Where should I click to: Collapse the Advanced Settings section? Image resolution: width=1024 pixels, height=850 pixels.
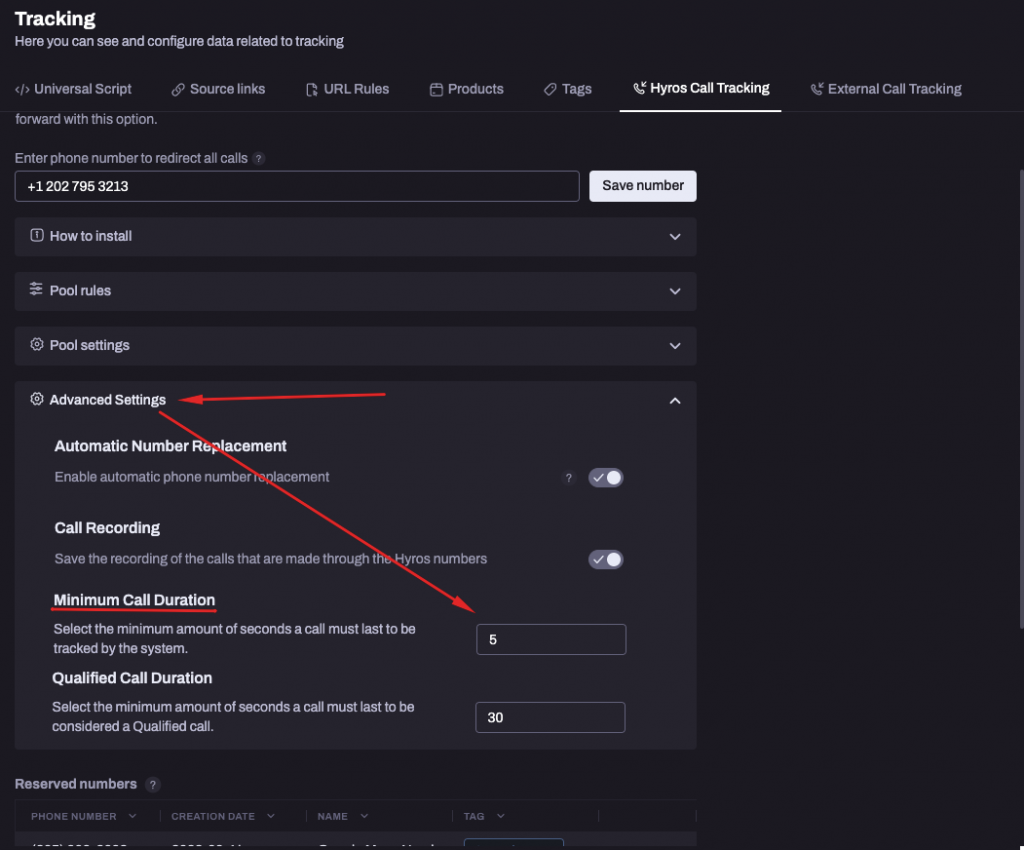[675, 400]
